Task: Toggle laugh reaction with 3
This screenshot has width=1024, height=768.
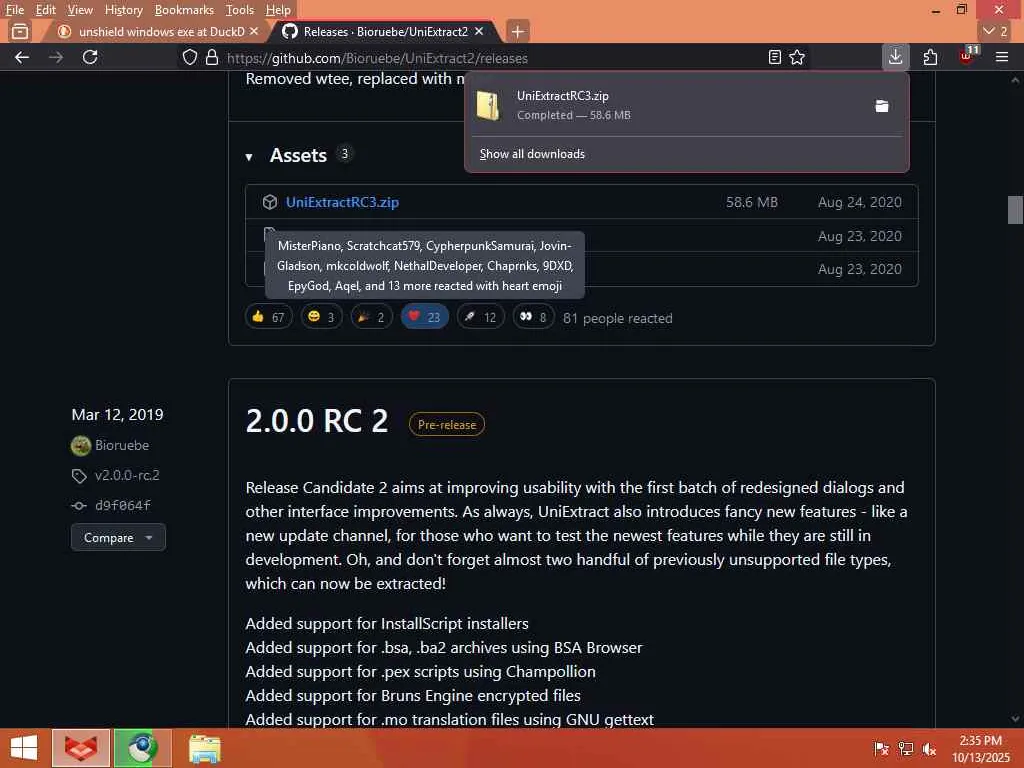Action: coord(321,317)
